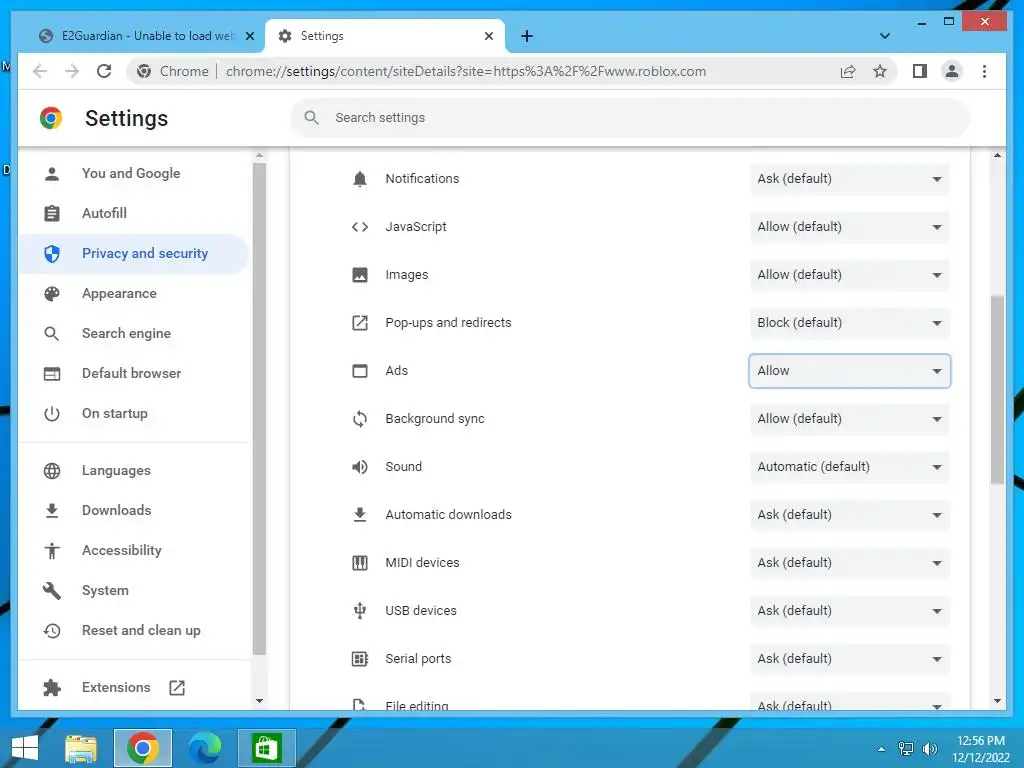Click the main content scrollbar thumb
Screen dimensions: 1024x768
point(997,390)
